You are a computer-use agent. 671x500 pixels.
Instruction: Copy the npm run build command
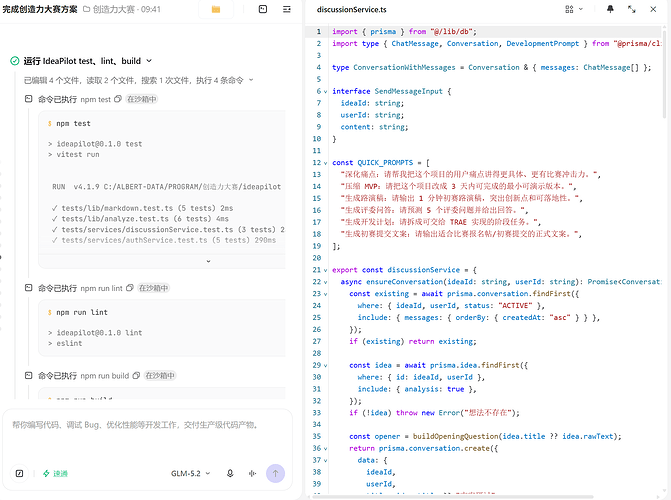[136, 375]
